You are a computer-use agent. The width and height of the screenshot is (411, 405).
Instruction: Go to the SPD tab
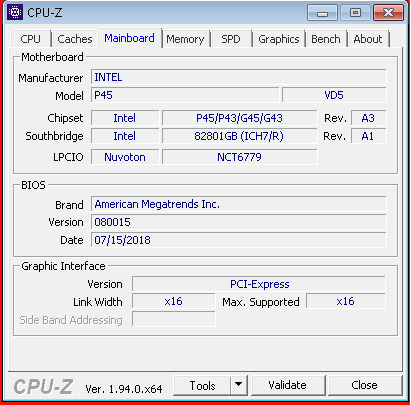tap(231, 39)
